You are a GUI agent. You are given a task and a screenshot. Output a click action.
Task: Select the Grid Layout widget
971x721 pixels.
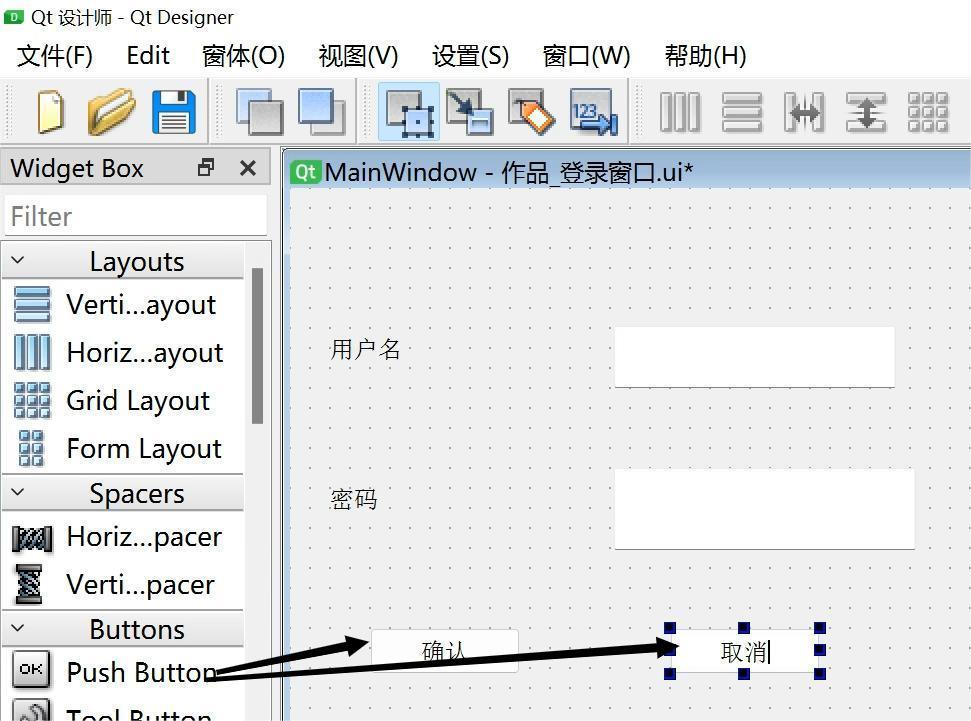[123, 400]
